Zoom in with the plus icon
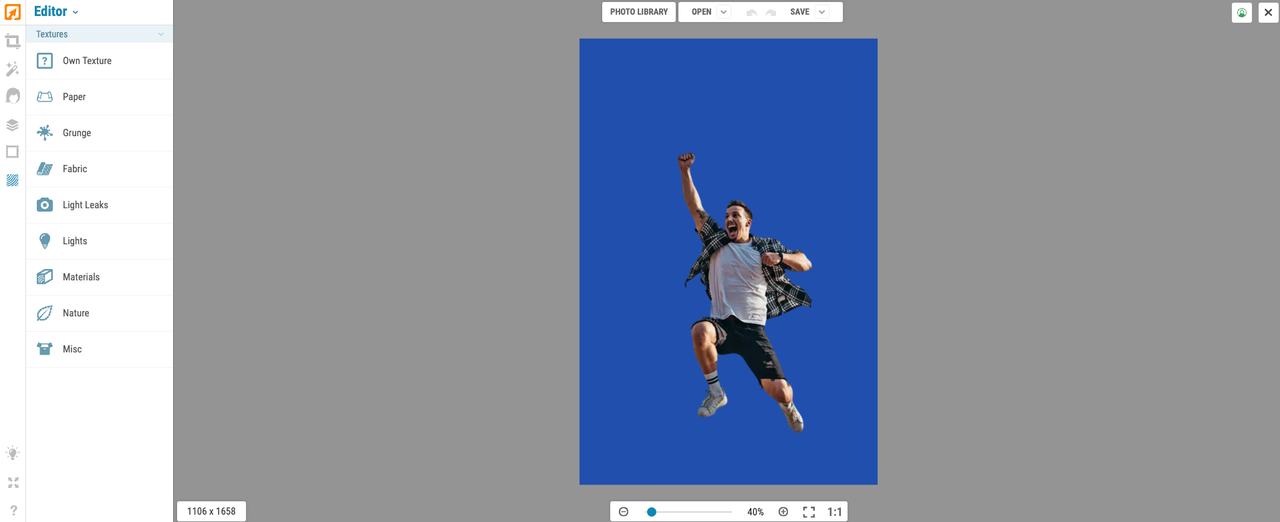Image resolution: width=1280 pixels, height=522 pixels. tap(783, 512)
